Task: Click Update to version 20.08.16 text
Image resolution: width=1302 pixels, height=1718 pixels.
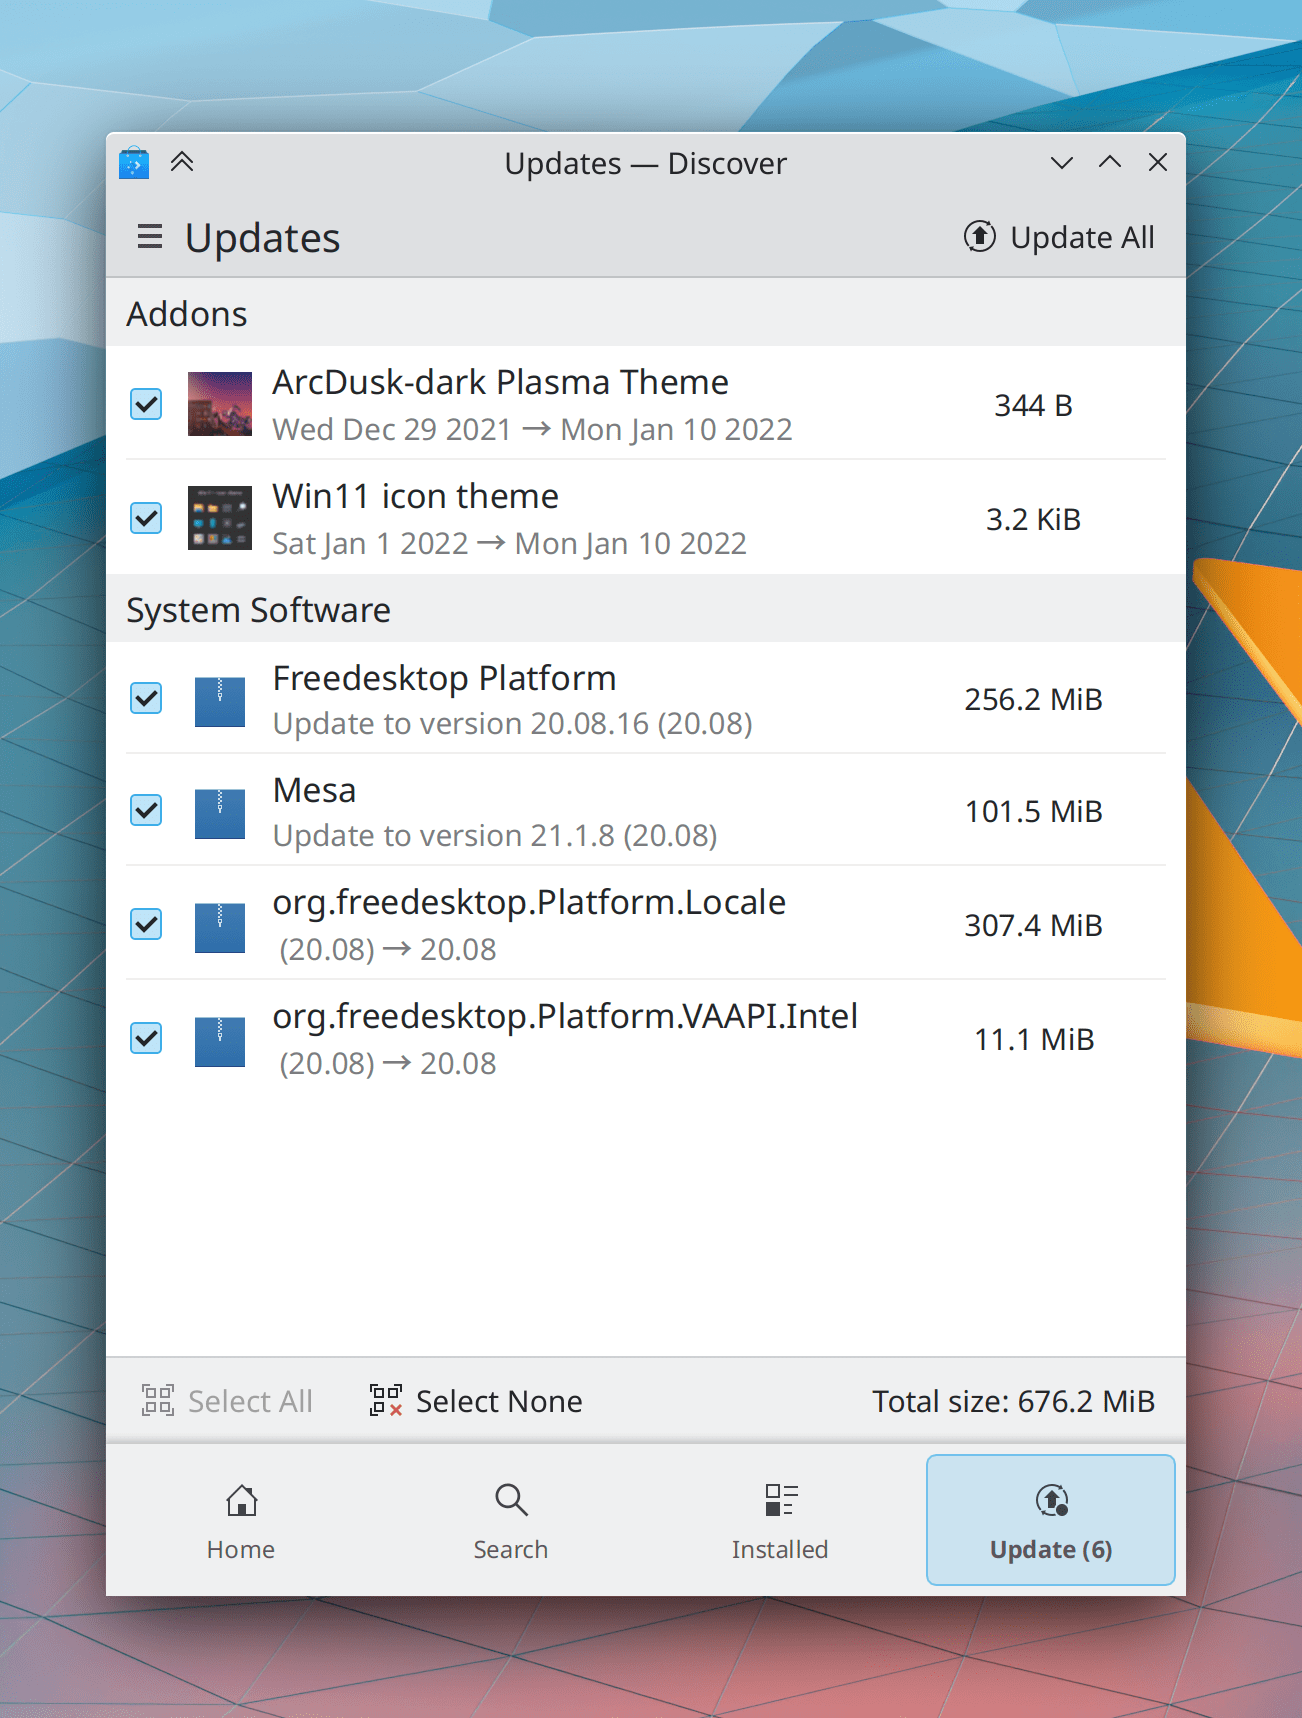Action: coord(512,723)
